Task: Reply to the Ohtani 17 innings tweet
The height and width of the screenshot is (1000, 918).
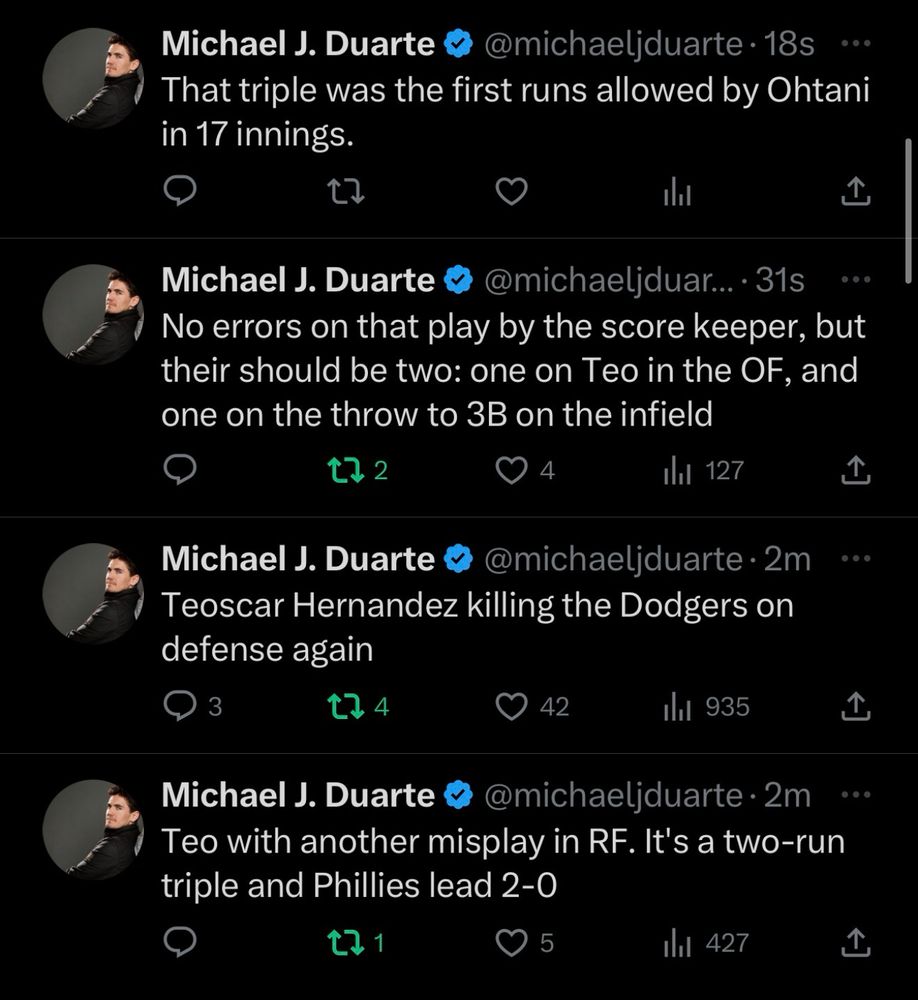Action: point(180,191)
